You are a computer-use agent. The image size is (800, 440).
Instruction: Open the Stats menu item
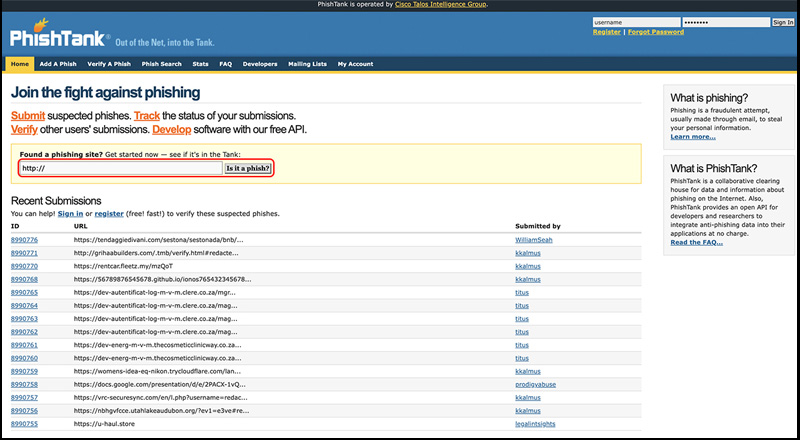click(200, 64)
